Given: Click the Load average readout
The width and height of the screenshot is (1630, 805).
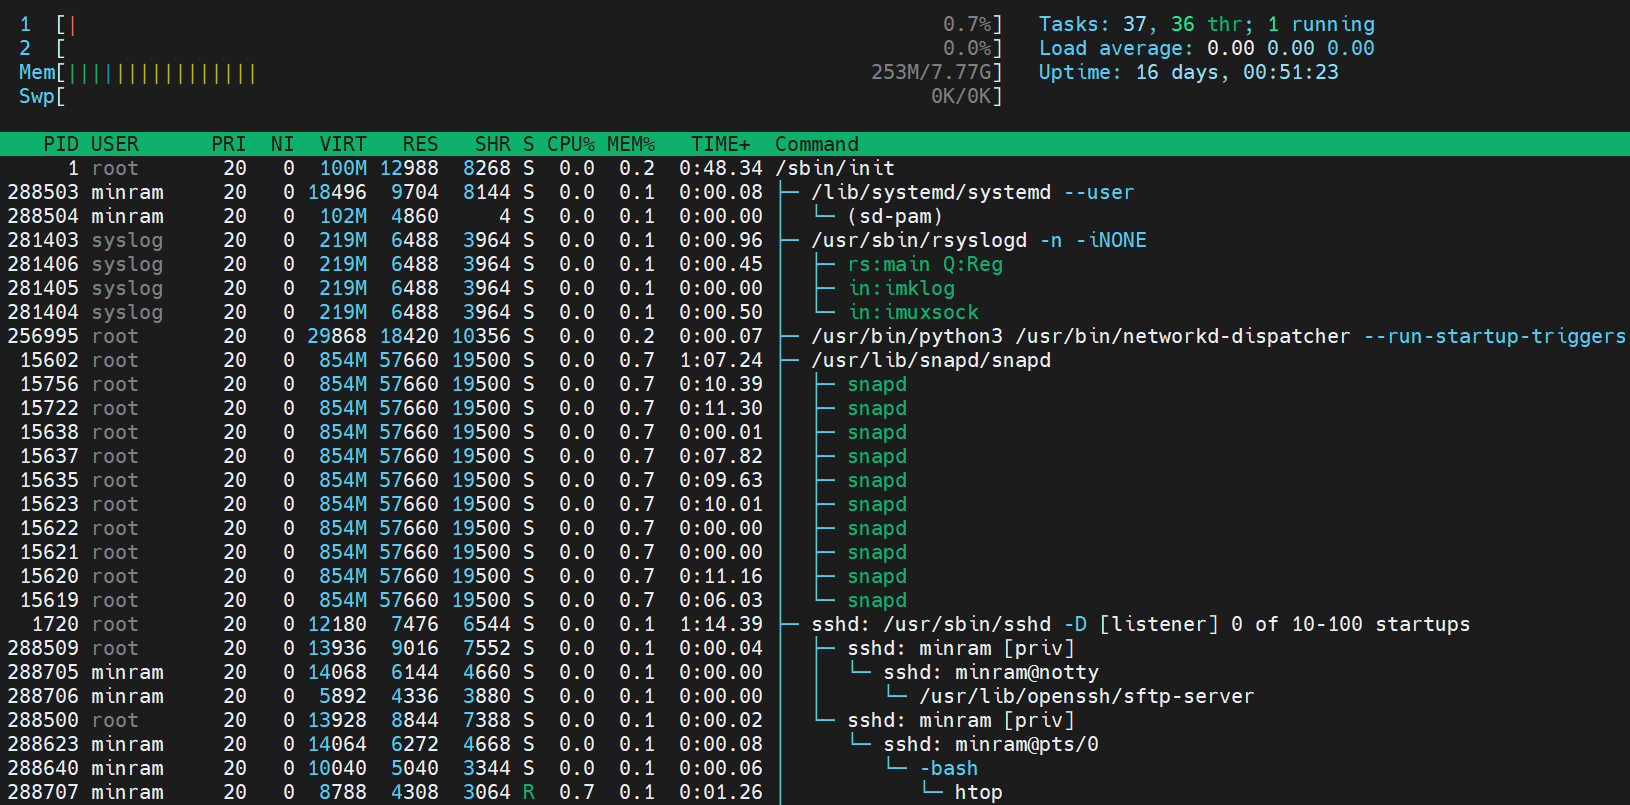Looking at the screenshot, I should [x=1207, y=48].
